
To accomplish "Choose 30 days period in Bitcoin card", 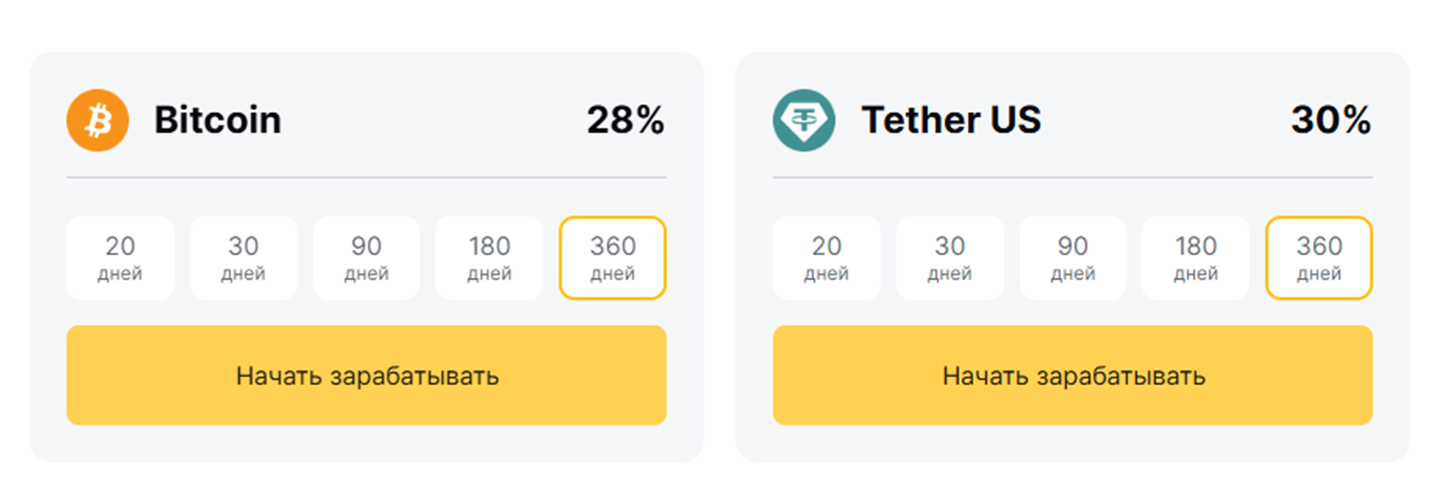I will pos(244,258).
